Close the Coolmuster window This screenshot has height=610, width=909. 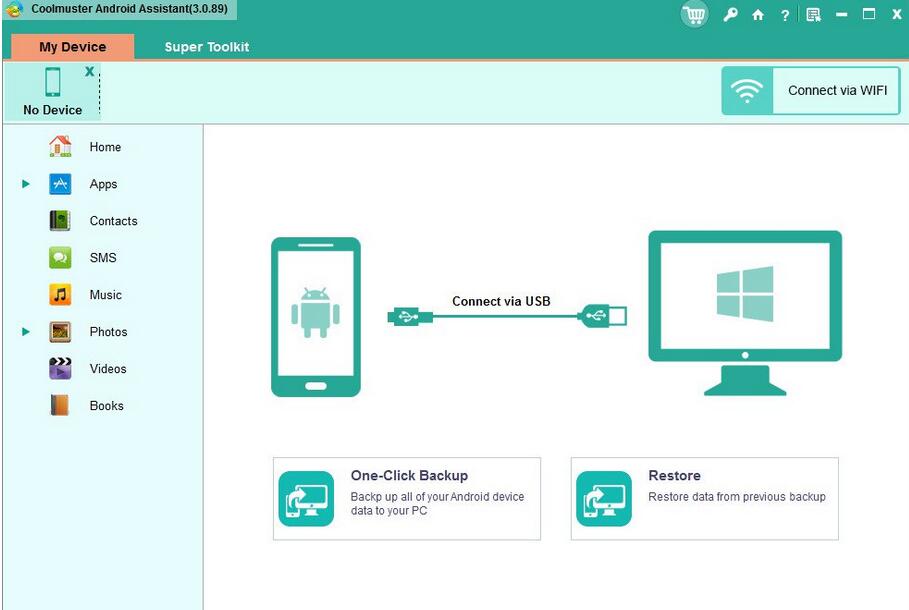click(897, 14)
